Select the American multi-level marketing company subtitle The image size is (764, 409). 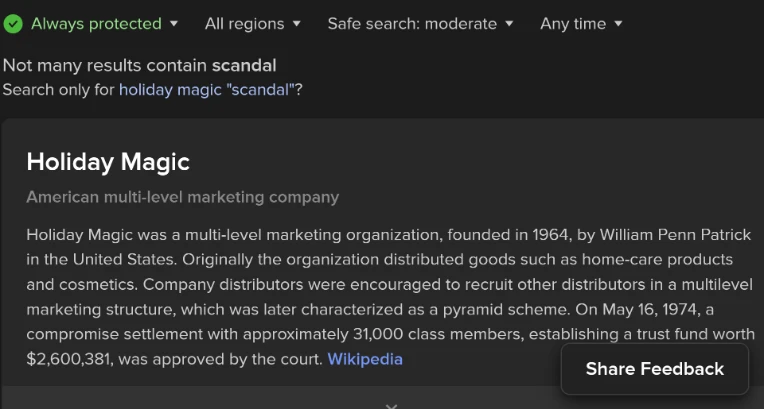coord(183,197)
